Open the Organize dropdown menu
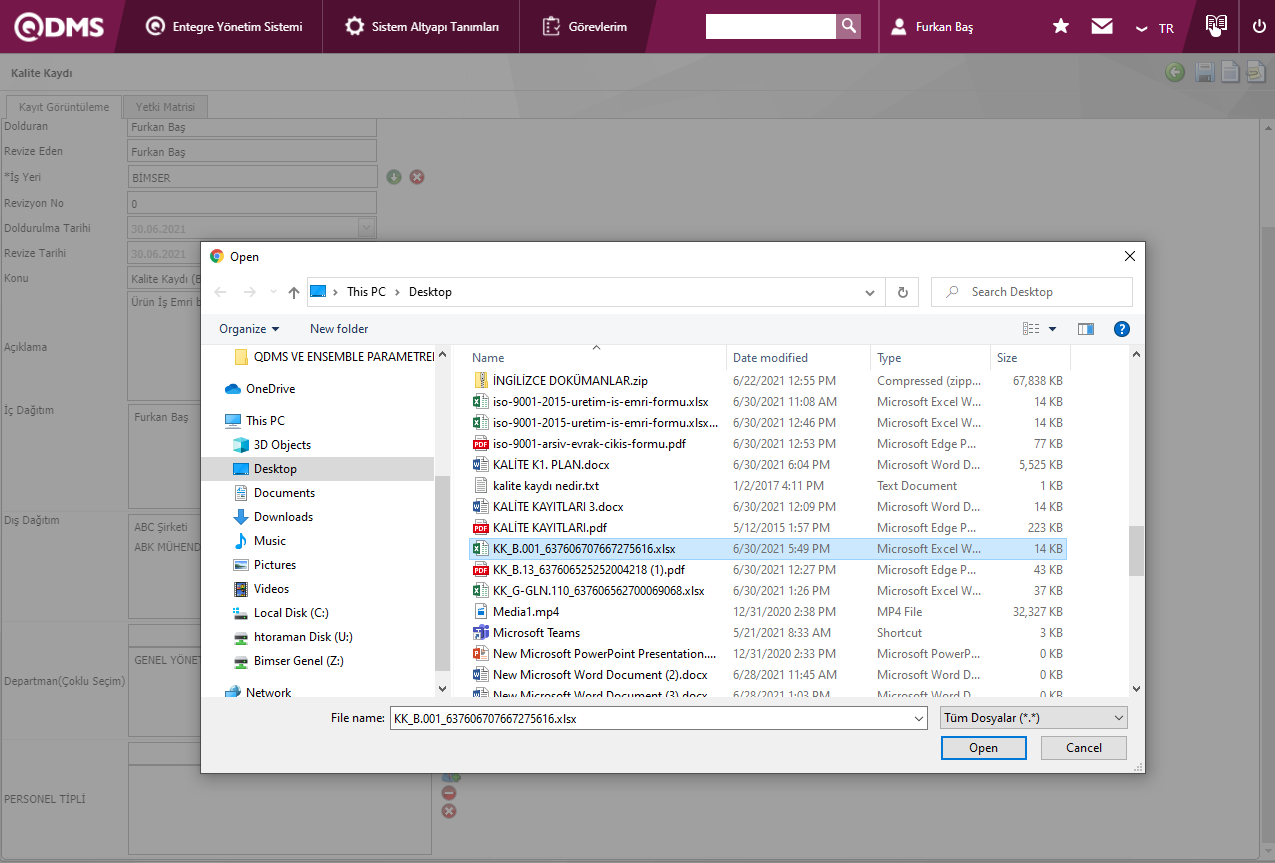The width and height of the screenshot is (1275, 863). click(x=249, y=329)
